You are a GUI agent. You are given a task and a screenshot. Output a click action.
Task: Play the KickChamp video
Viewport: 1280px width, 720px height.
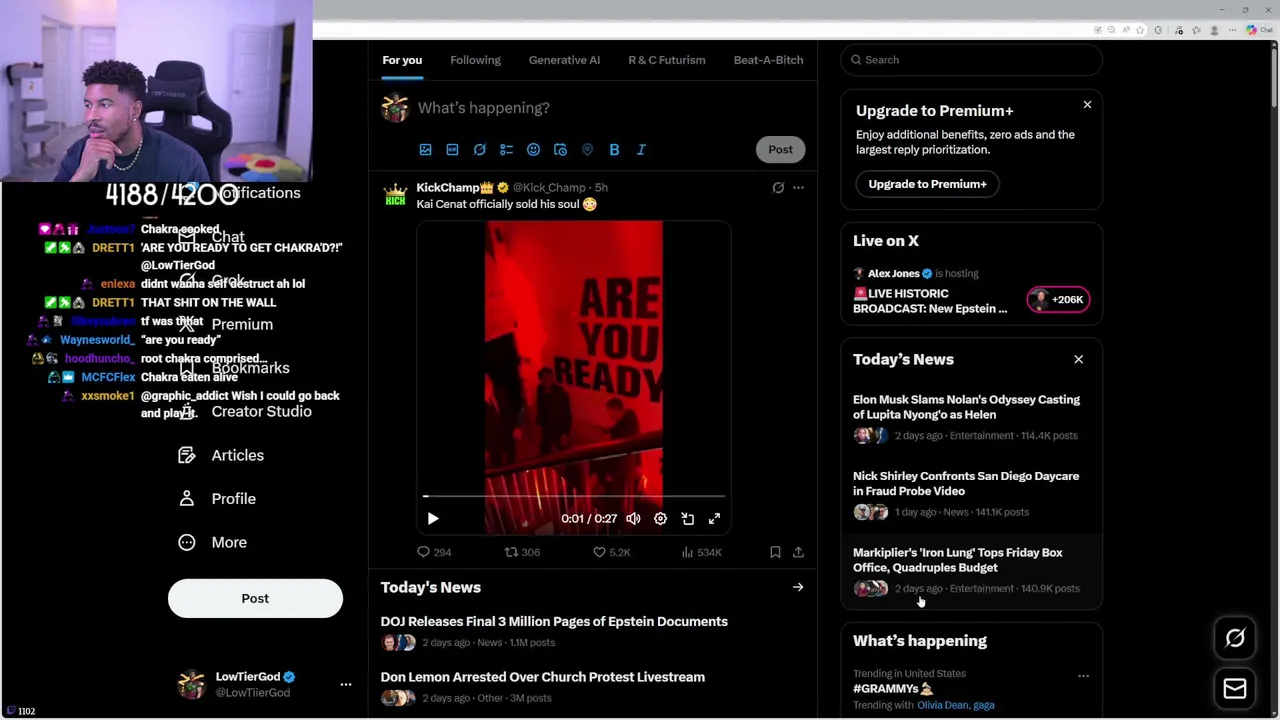tap(433, 519)
